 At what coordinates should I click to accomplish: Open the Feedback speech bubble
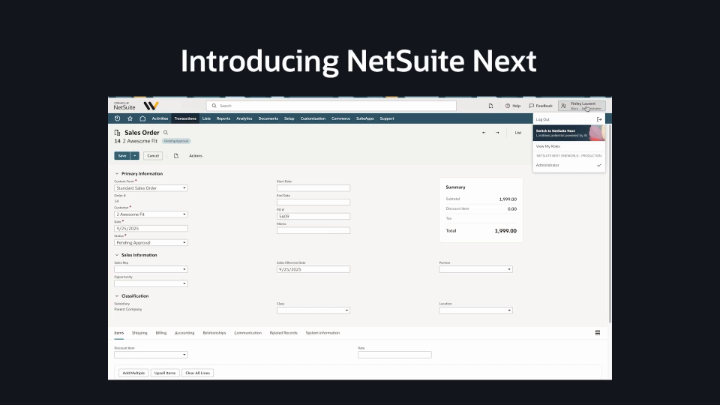[540, 106]
